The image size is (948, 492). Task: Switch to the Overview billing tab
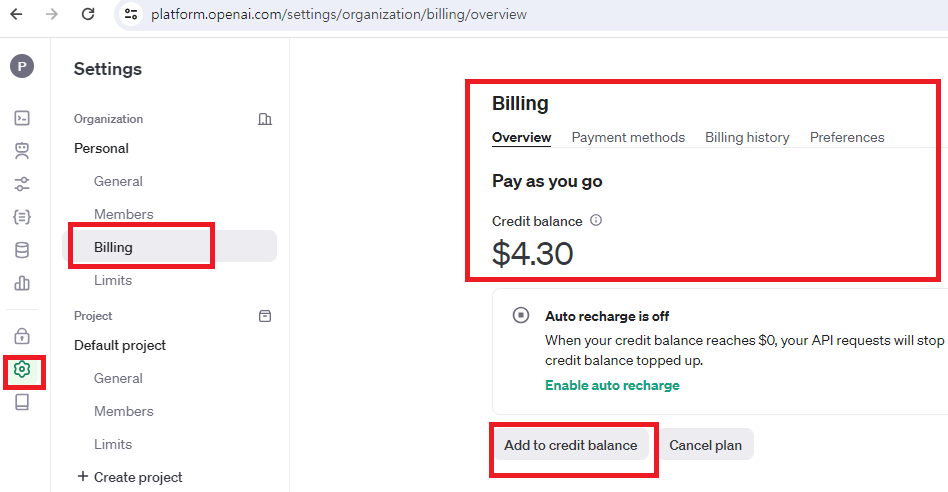pyautogui.click(x=521, y=137)
